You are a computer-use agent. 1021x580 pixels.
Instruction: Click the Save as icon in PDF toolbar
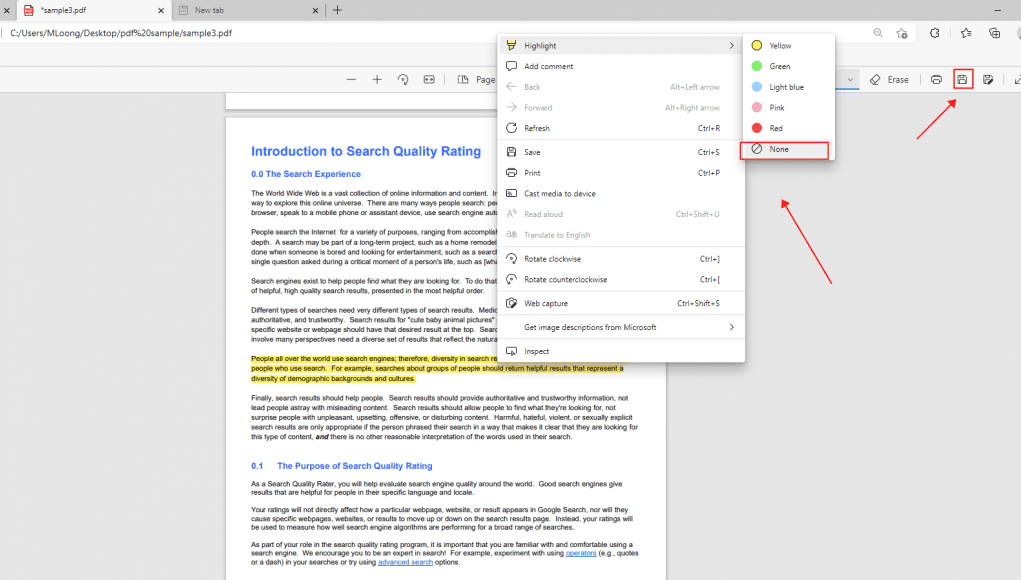tap(988, 79)
